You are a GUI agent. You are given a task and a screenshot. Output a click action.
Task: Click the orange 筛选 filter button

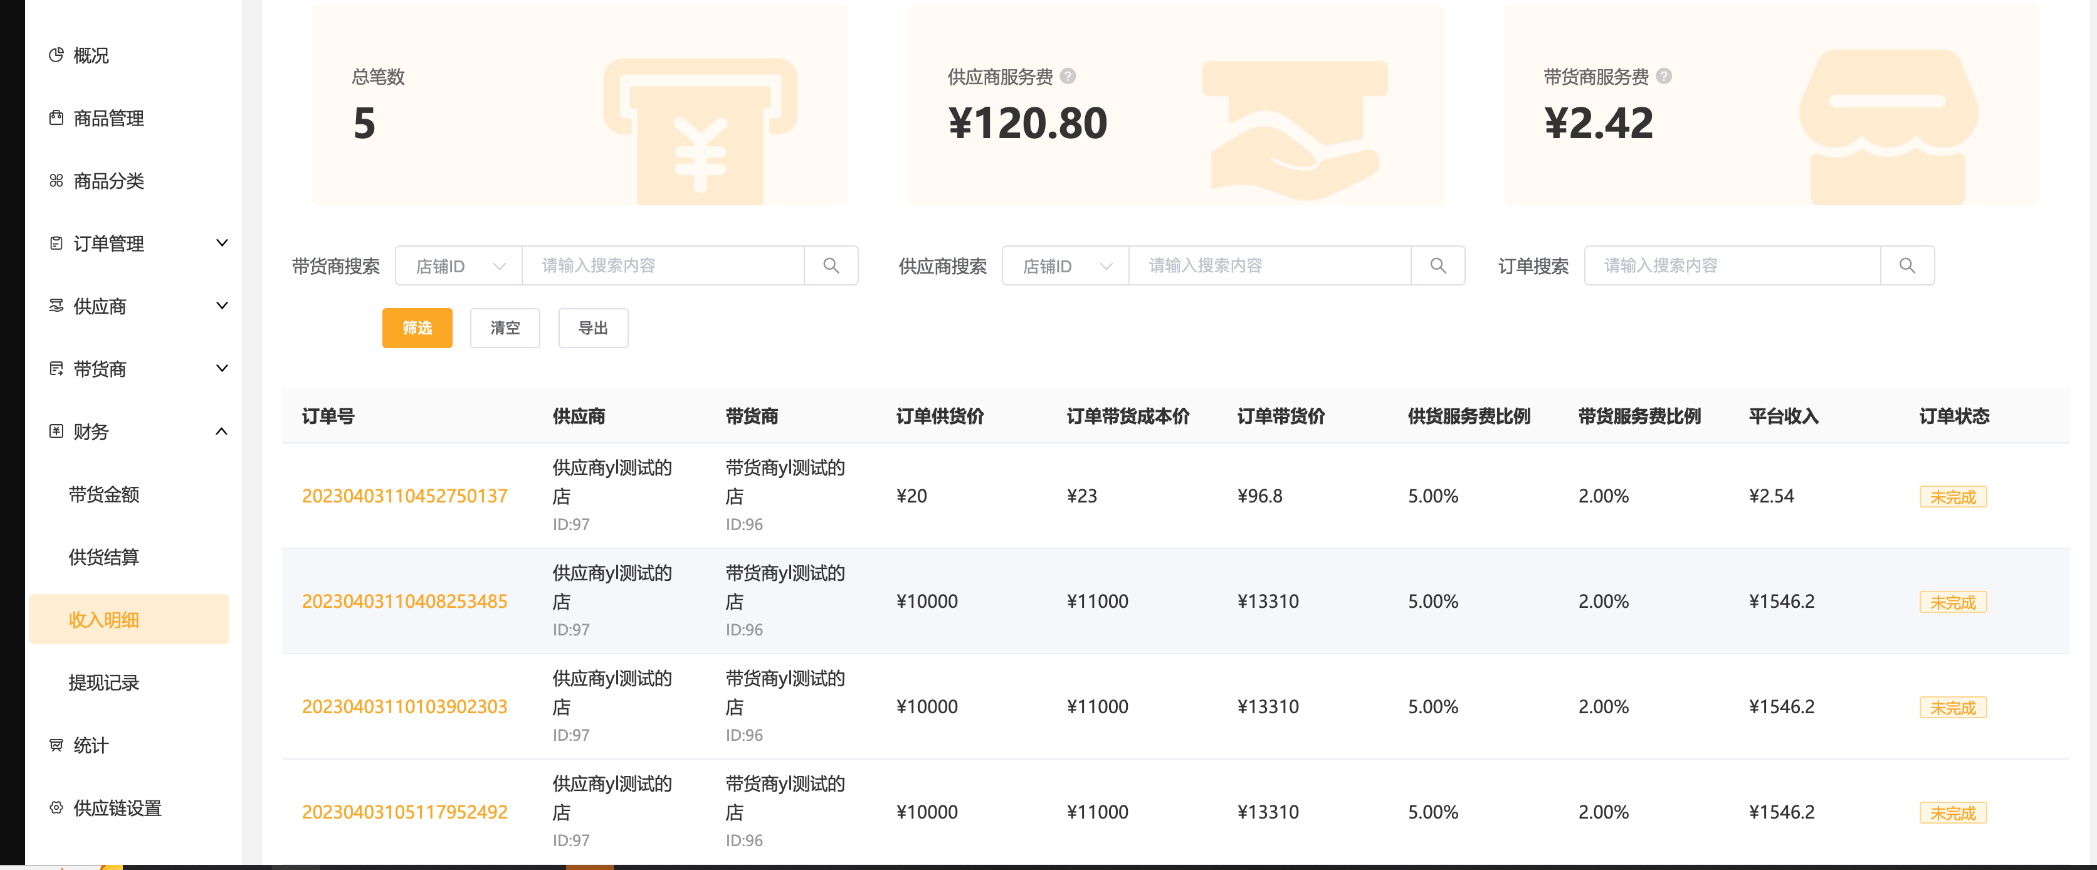pos(417,328)
